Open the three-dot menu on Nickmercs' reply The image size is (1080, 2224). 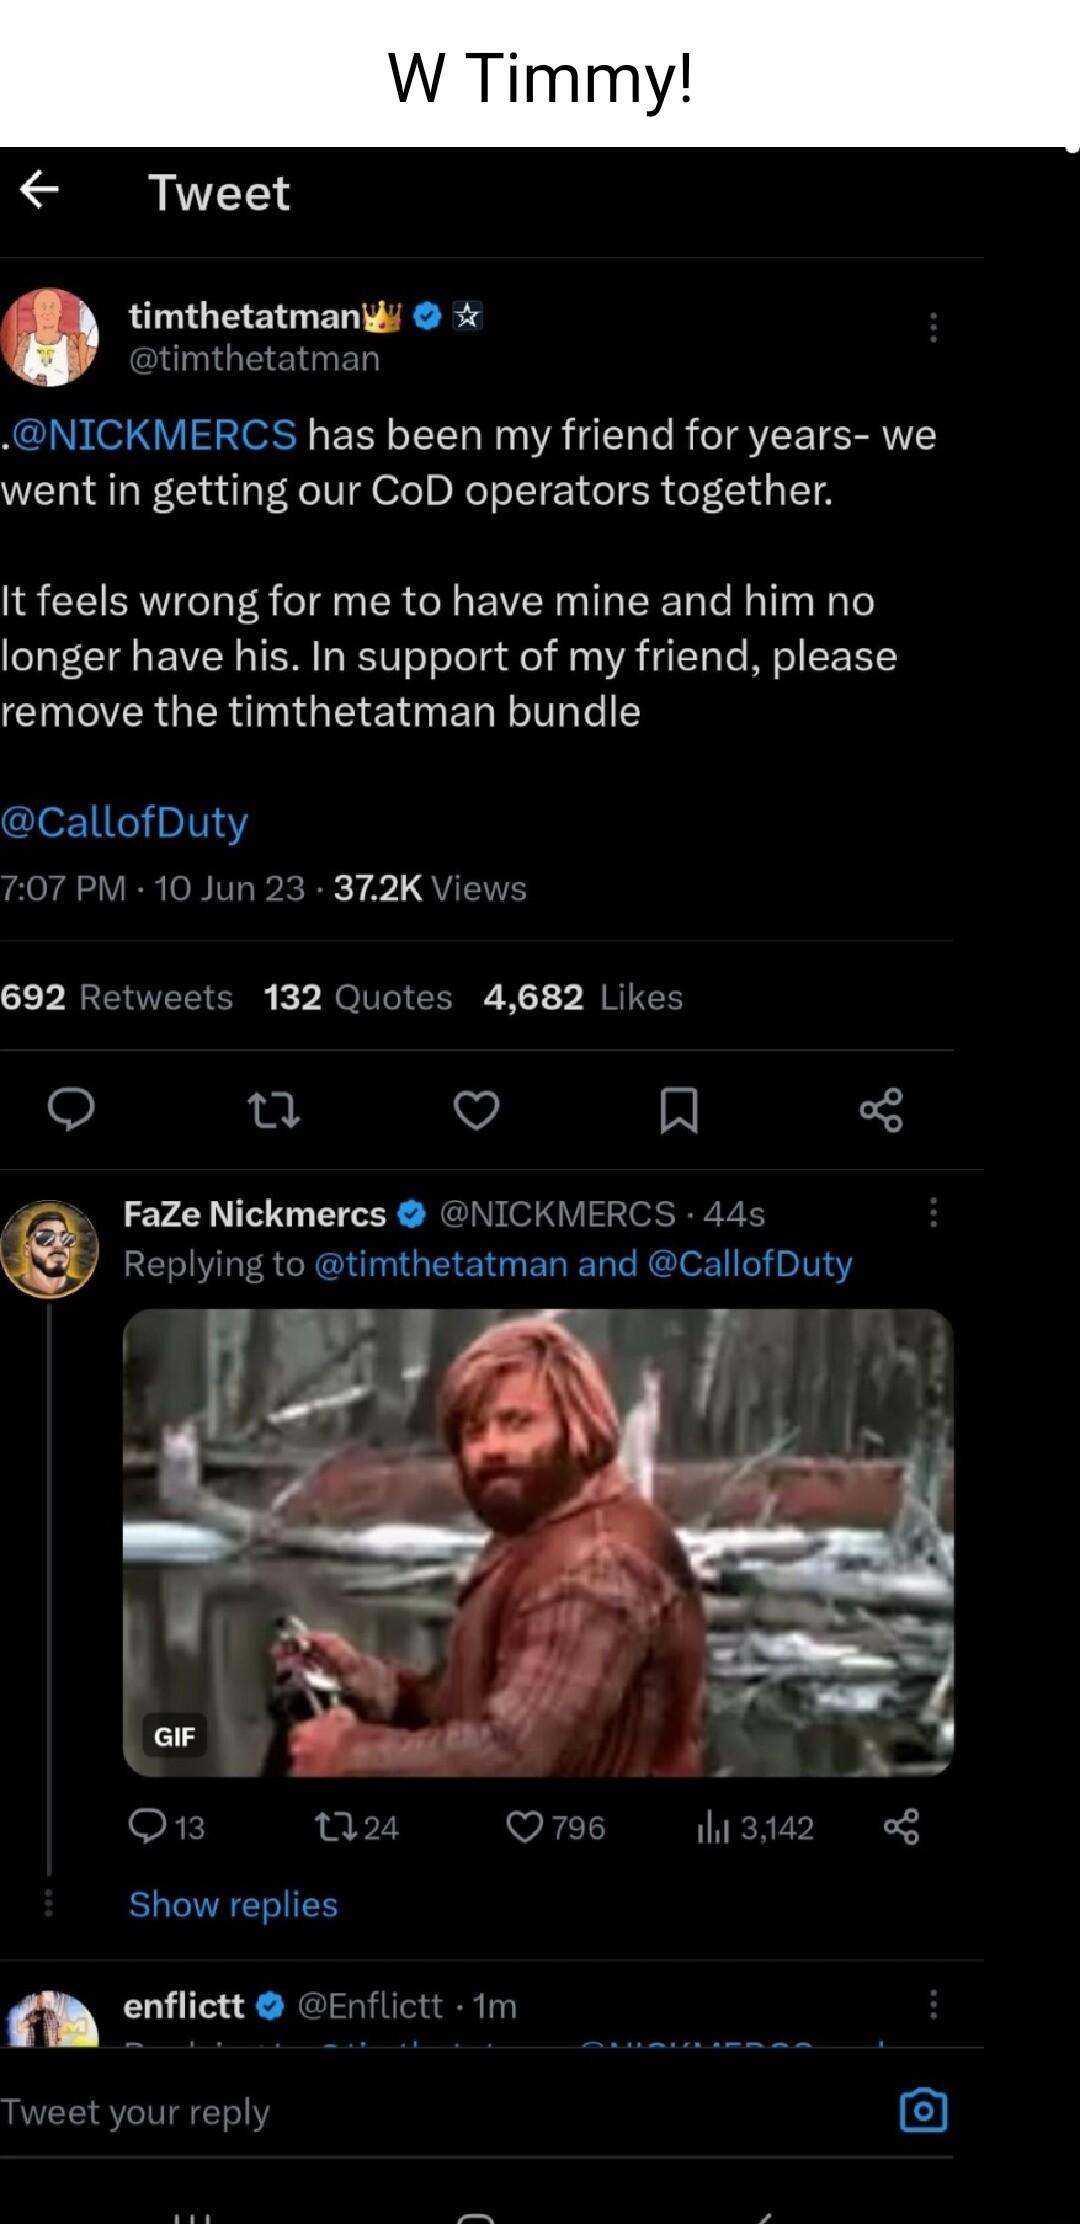click(934, 1210)
